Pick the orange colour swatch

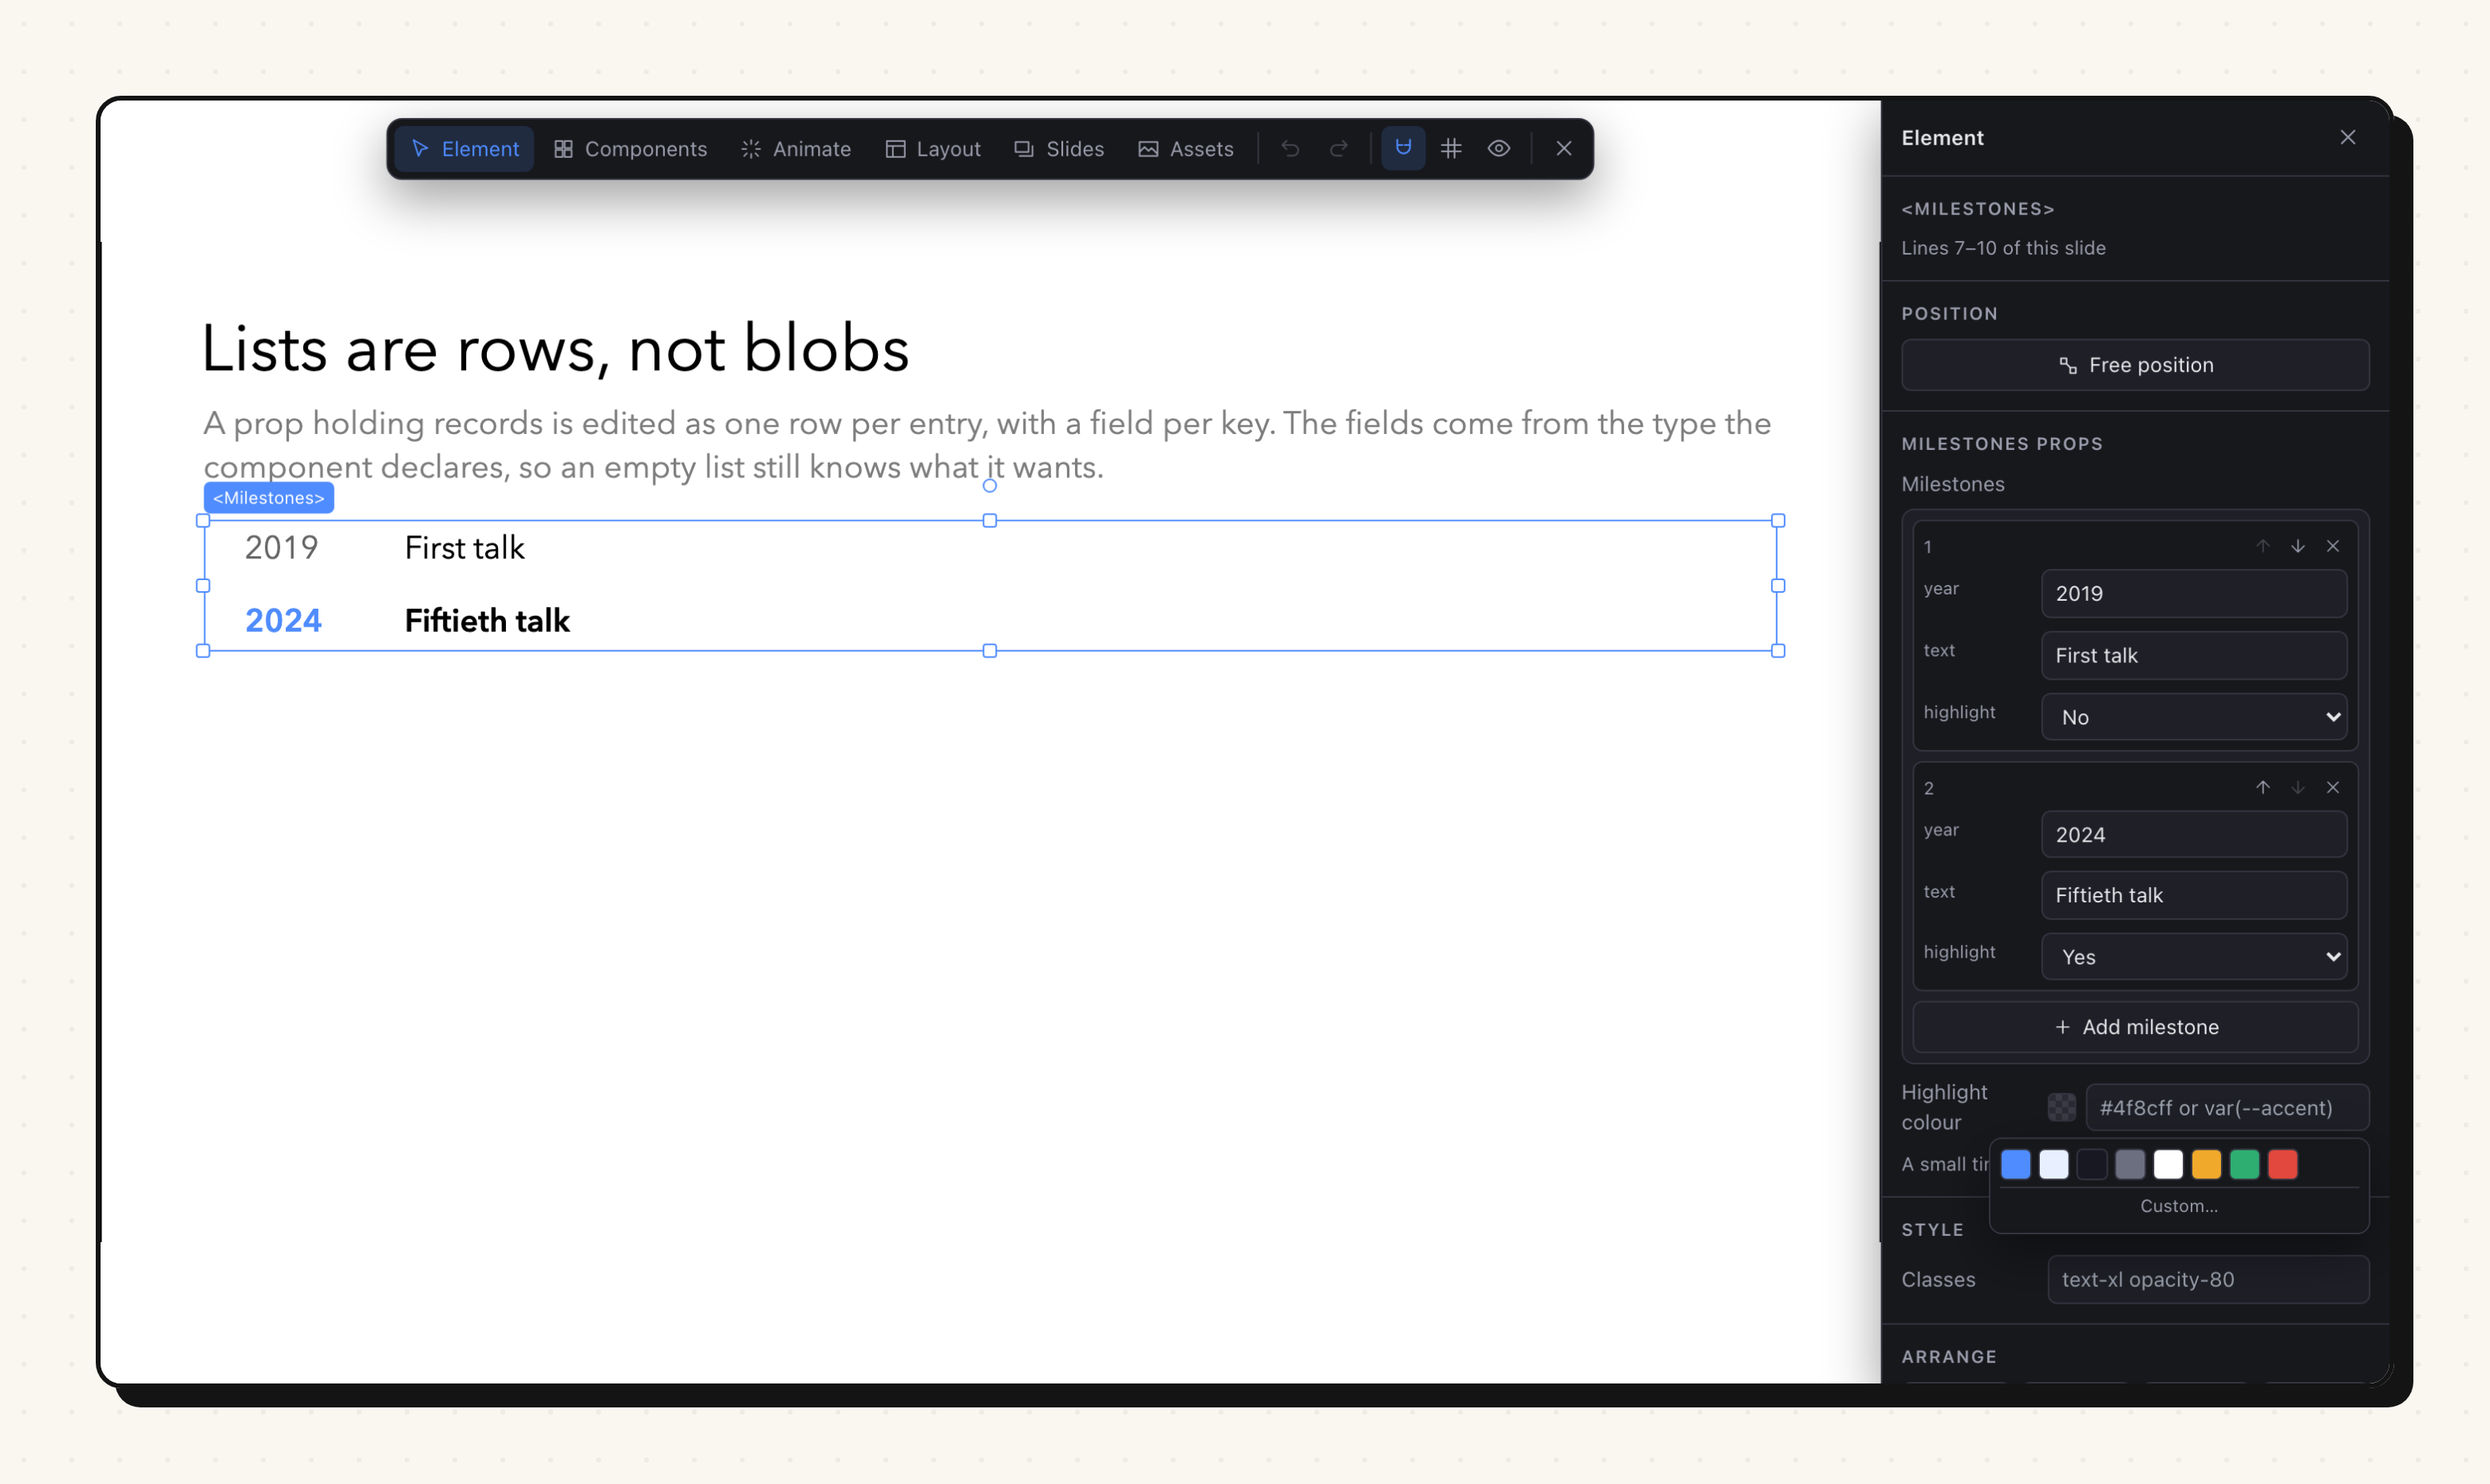2206,1164
